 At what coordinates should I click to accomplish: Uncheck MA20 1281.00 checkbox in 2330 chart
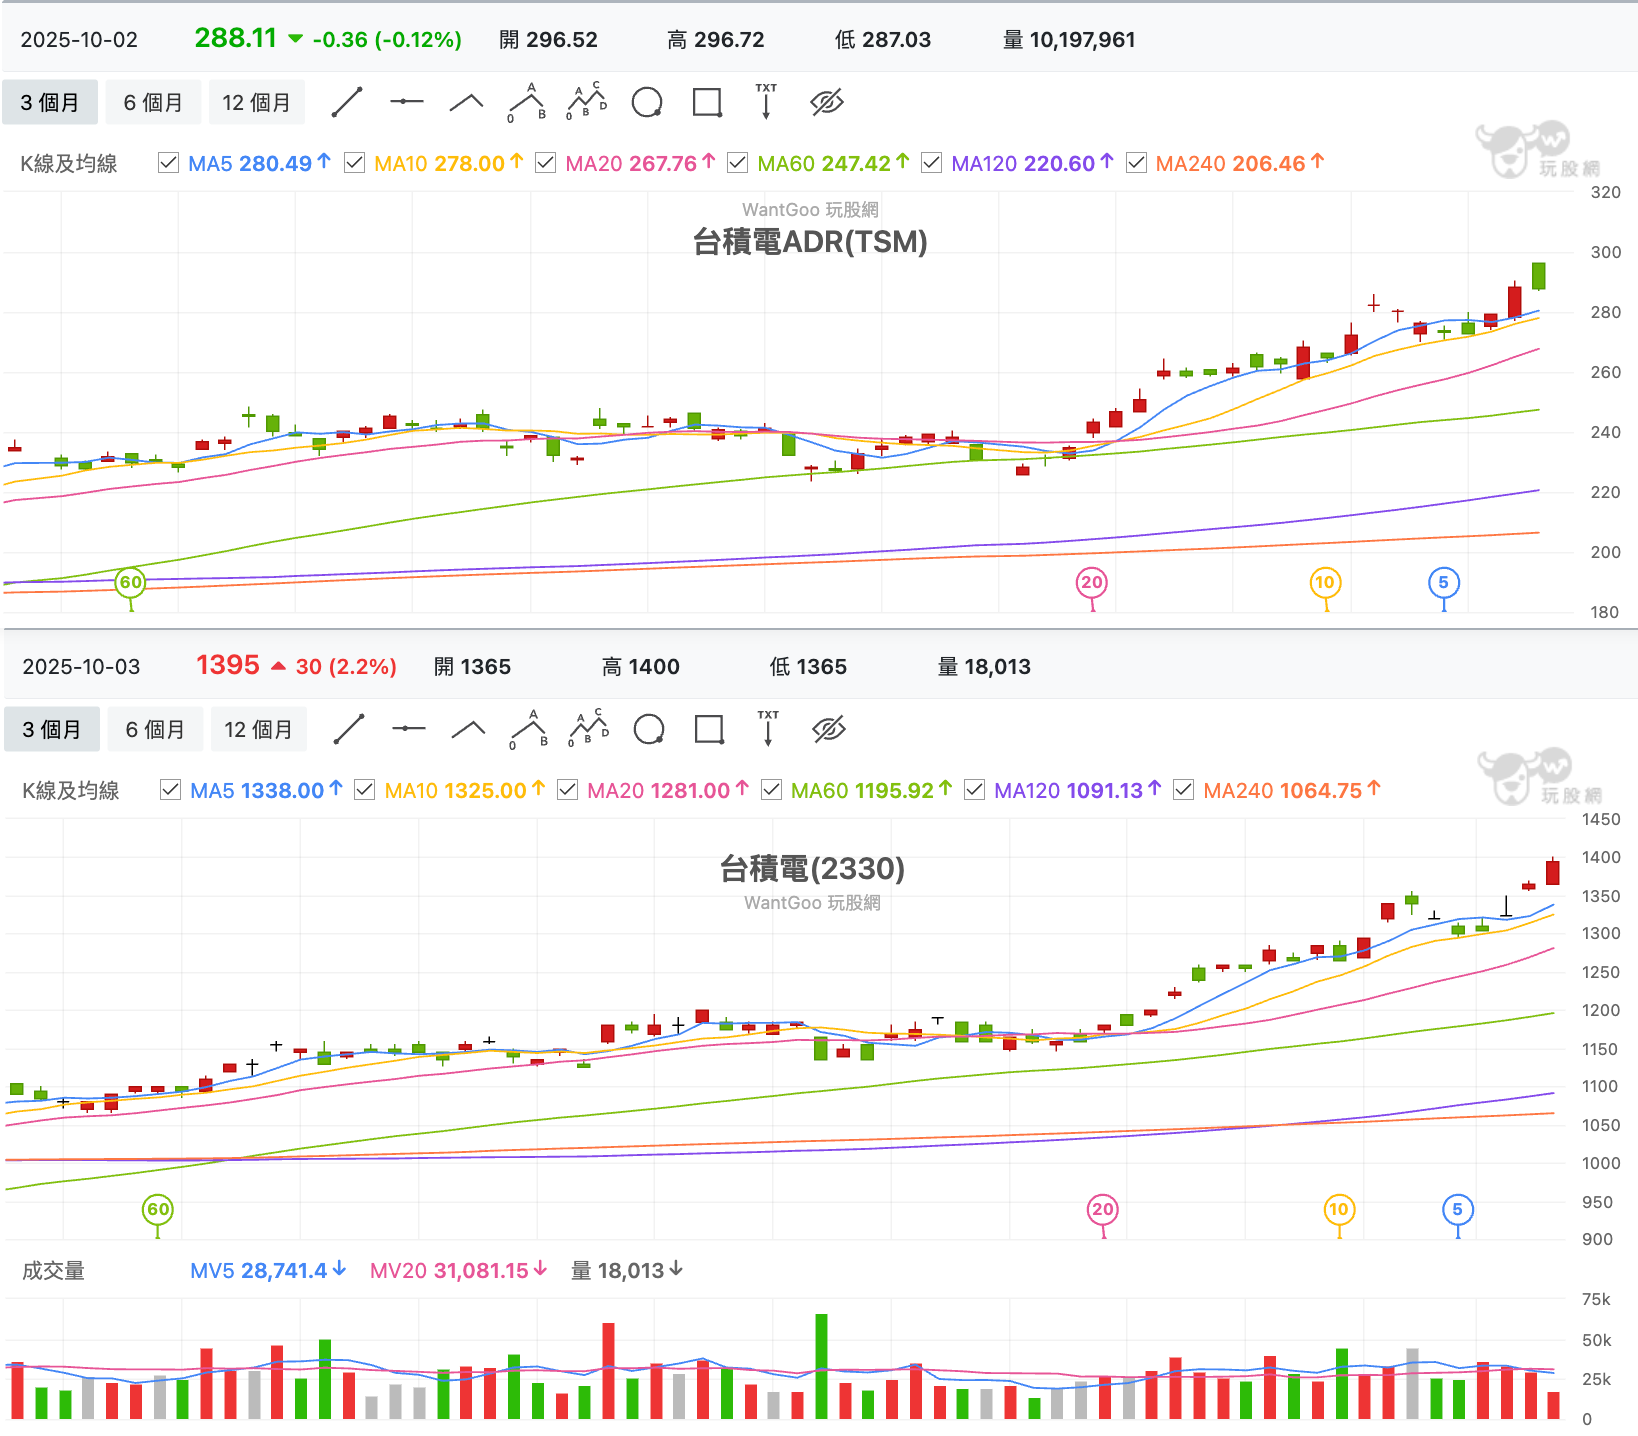pyautogui.click(x=568, y=790)
